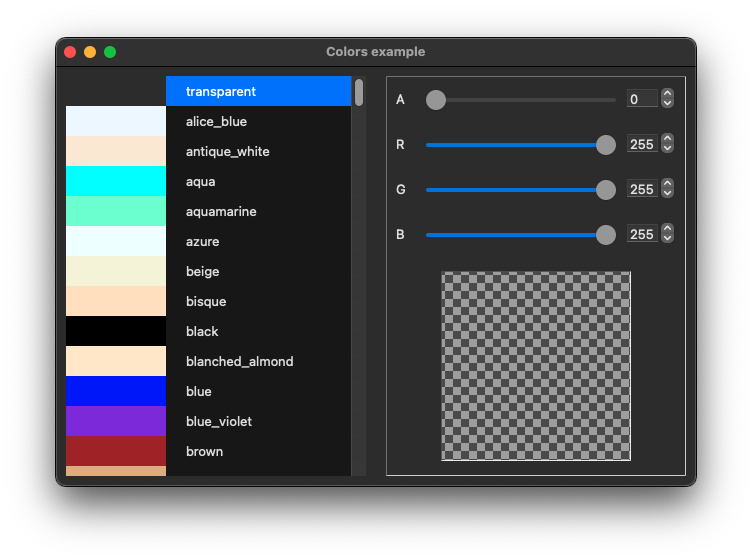Decrease R using the down stepper arrow

click(667, 148)
